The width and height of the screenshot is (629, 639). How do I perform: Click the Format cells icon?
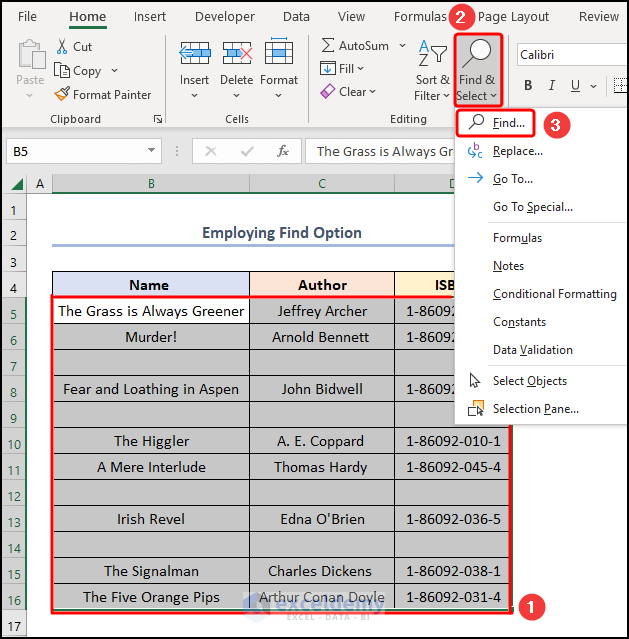(x=279, y=51)
